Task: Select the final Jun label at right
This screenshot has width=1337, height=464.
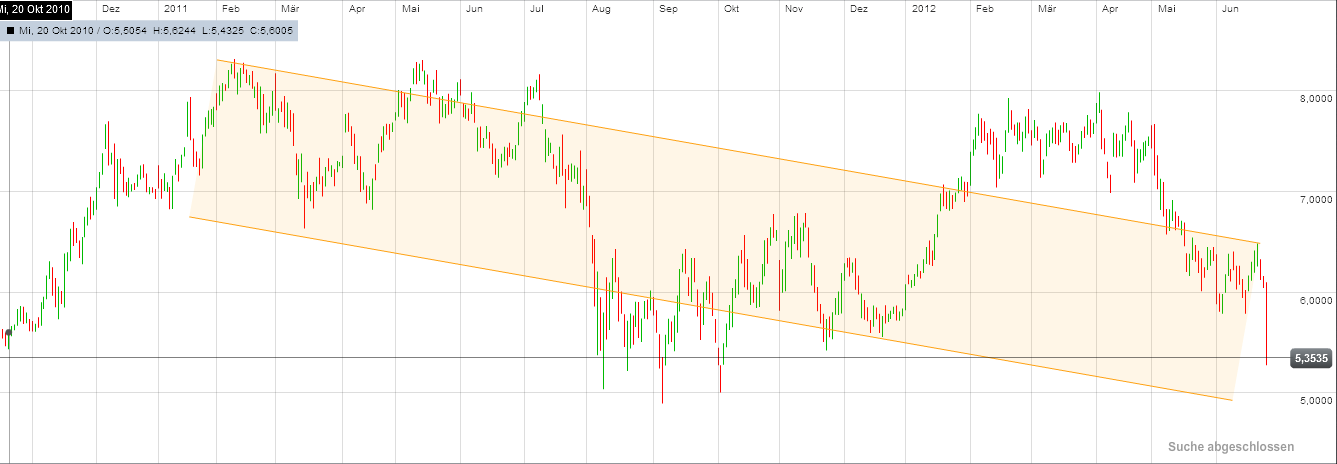Action: point(1231,8)
